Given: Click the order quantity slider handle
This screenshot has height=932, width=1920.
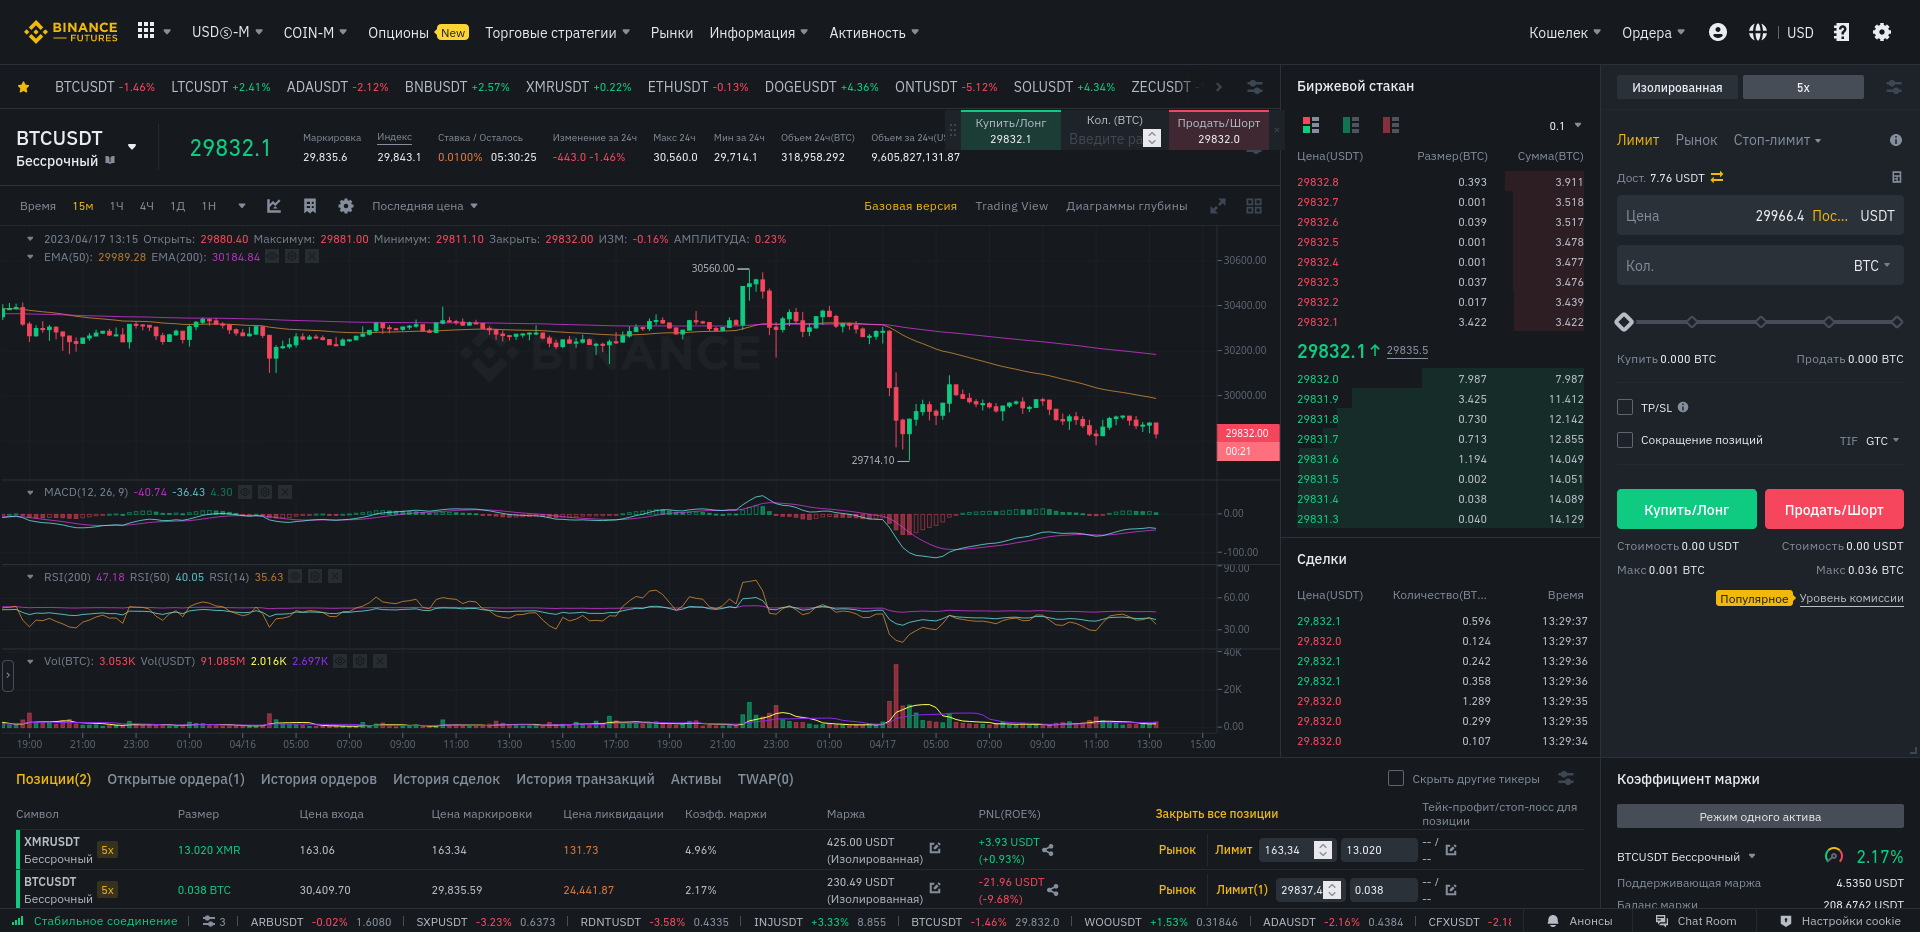Looking at the screenshot, I should click(x=1624, y=322).
